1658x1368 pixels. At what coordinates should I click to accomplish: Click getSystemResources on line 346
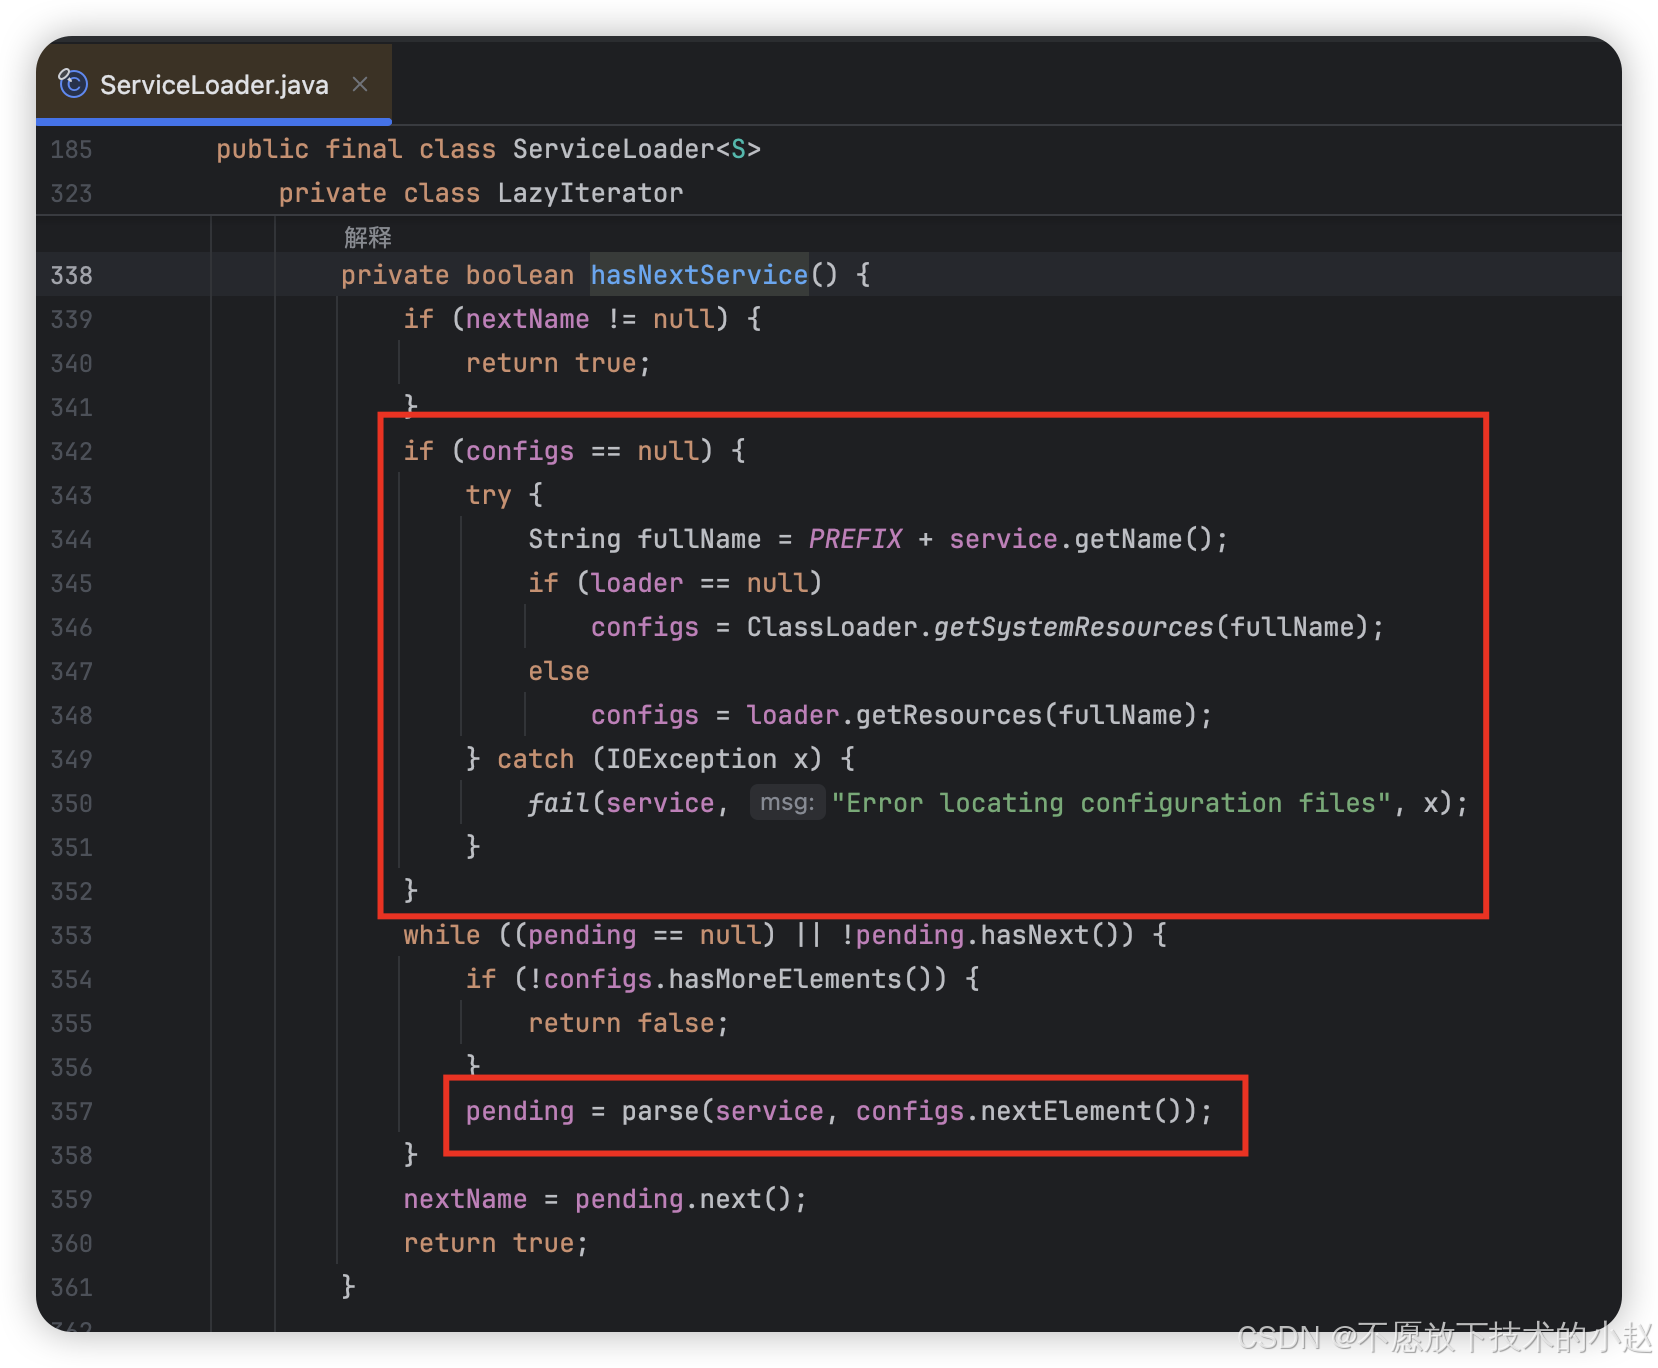point(1073,627)
